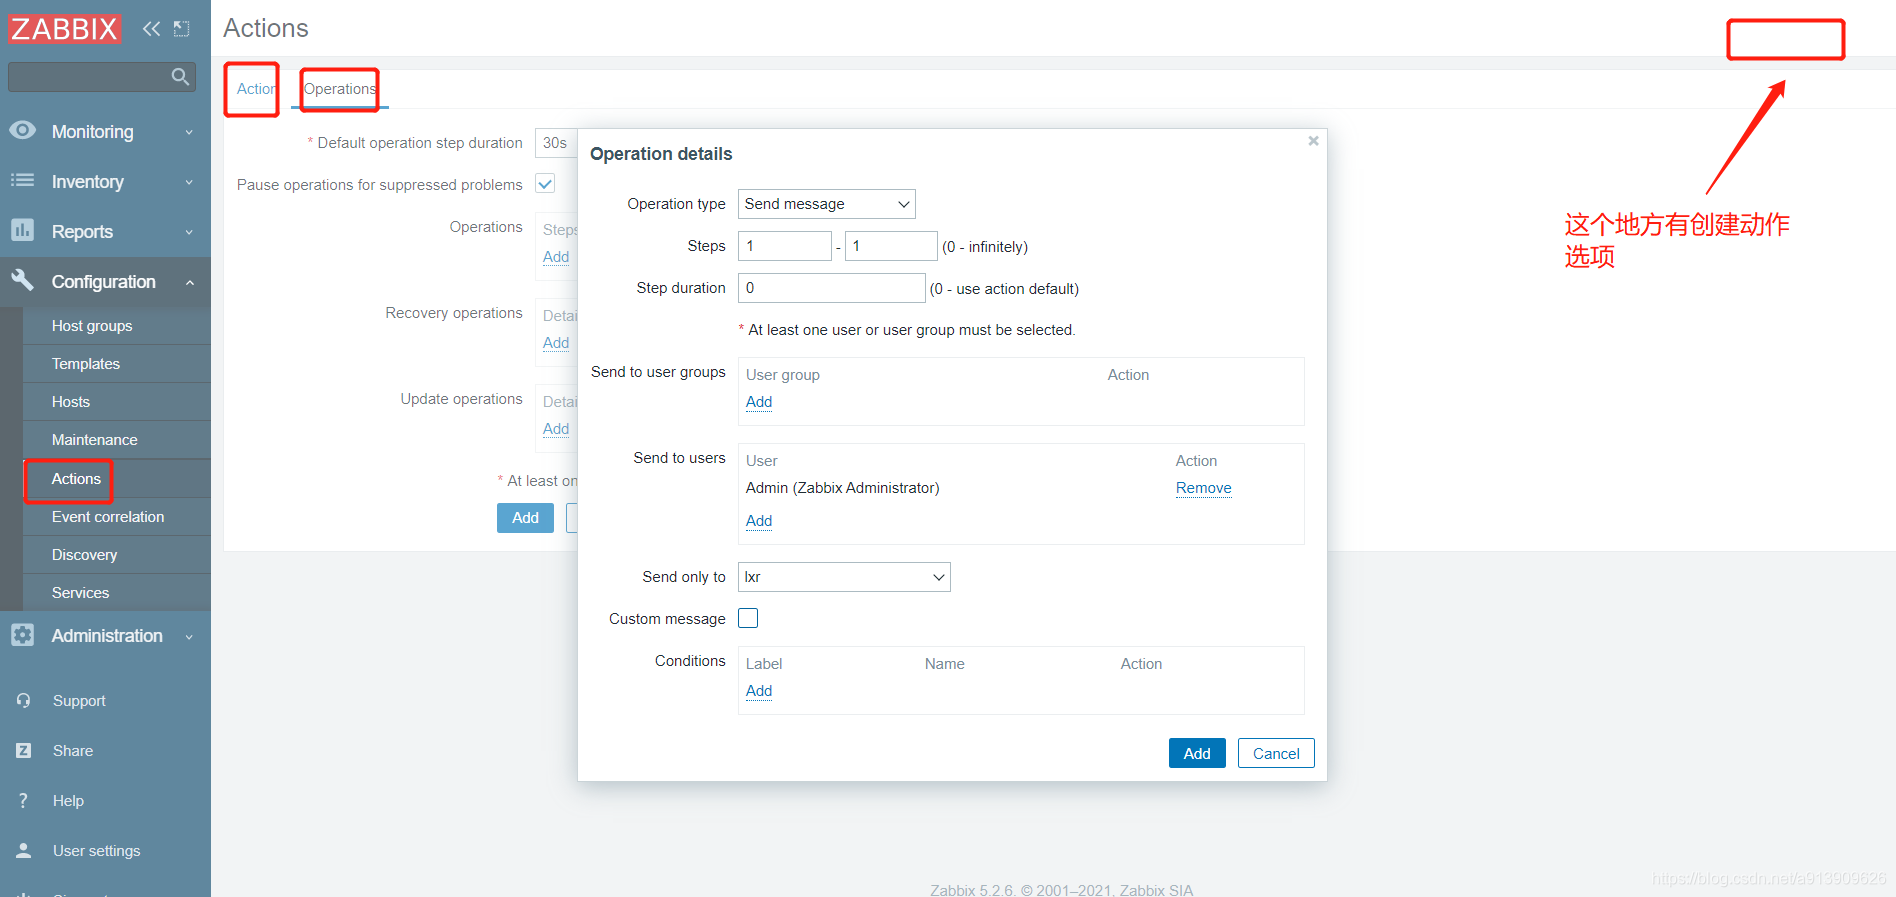The image size is (1896, 897).
Task: Click the Steps from input field
Action: 785,246
